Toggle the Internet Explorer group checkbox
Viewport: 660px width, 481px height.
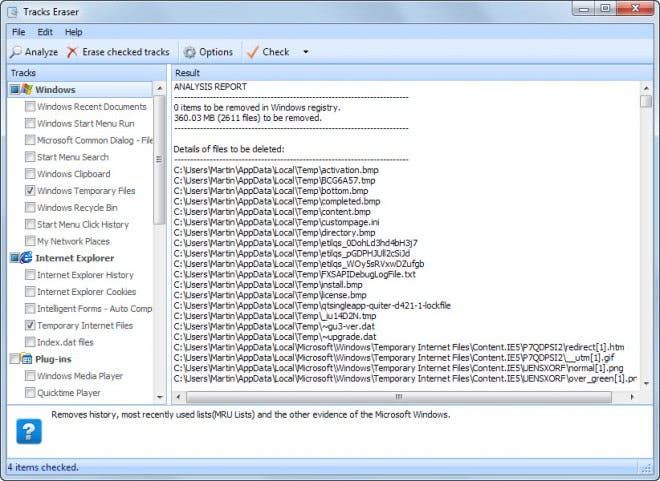click(15, 258)
